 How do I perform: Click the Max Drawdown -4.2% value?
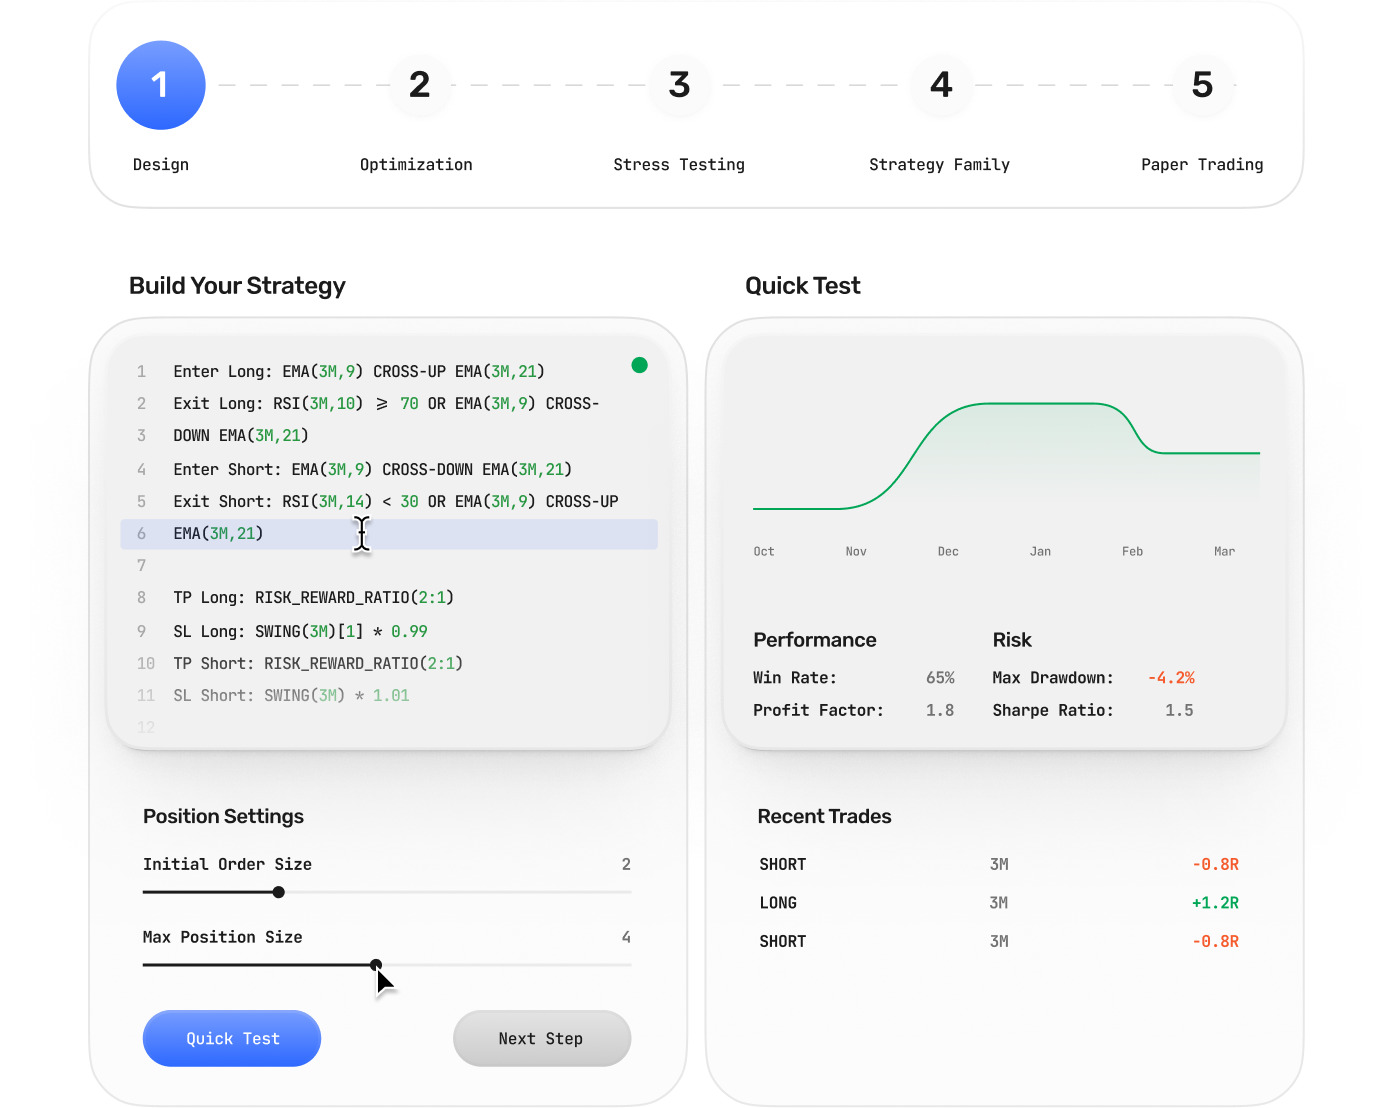point(1171,678)
